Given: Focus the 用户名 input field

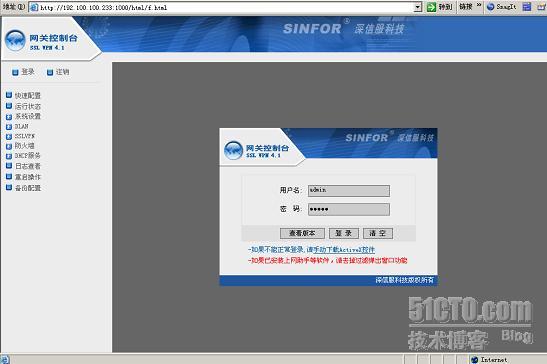Looking at the screenshot, I should tap(349, 191).
